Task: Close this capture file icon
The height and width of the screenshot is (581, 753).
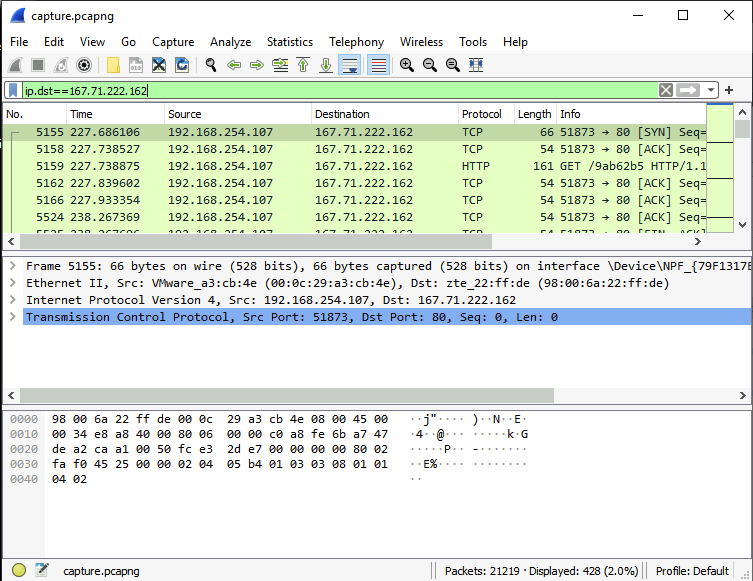Action: coord(159,65)
